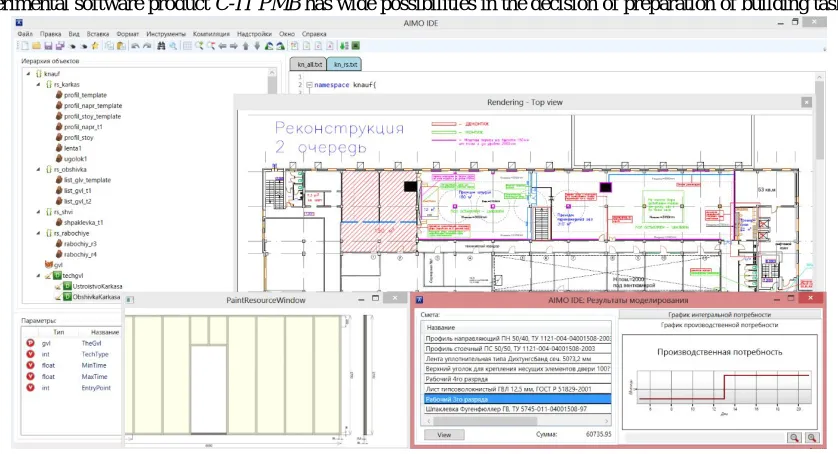The image size is (838, 454).
Task: Maximize the PaintResourceWindow
Action: click(376, 298)
